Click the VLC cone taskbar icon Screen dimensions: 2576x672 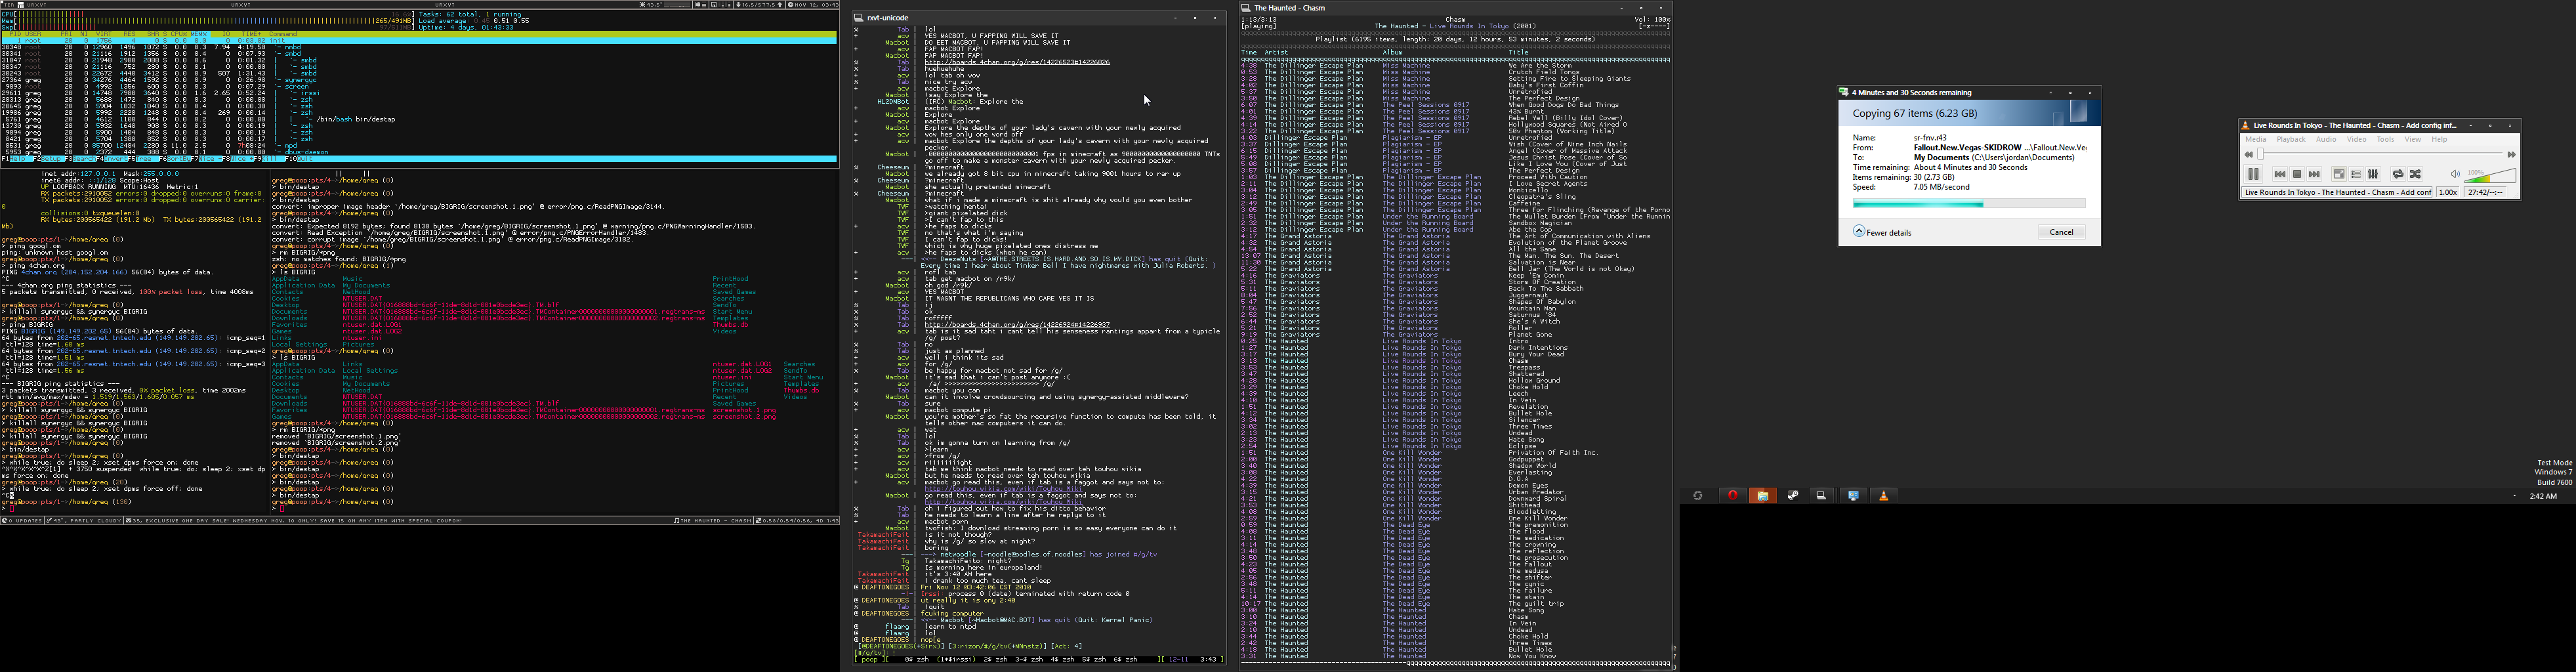point(1883,496)
